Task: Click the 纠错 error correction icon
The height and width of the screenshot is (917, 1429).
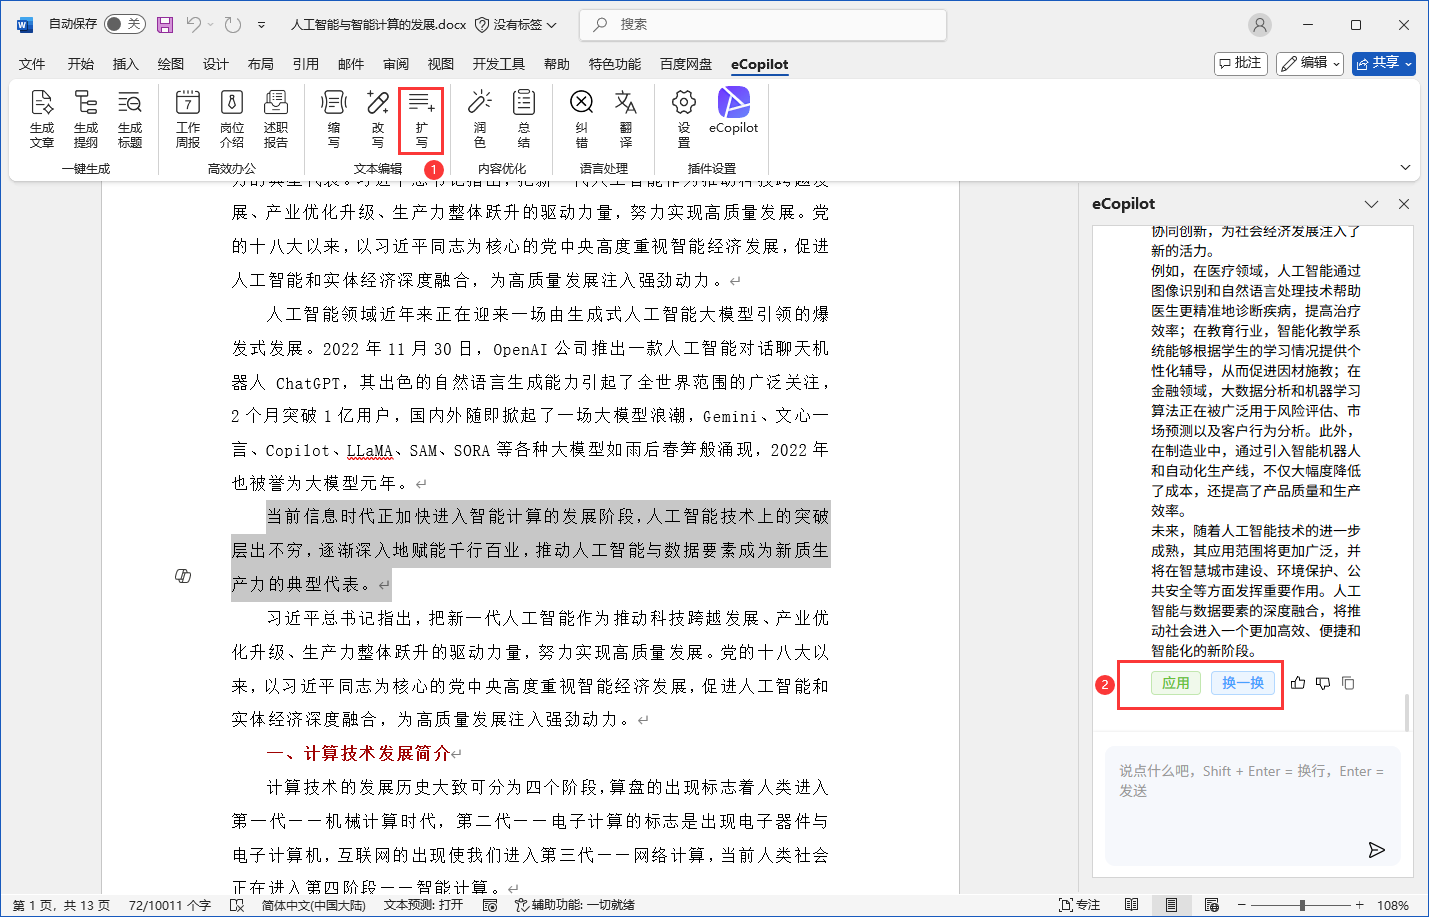Action: [581, 118]
